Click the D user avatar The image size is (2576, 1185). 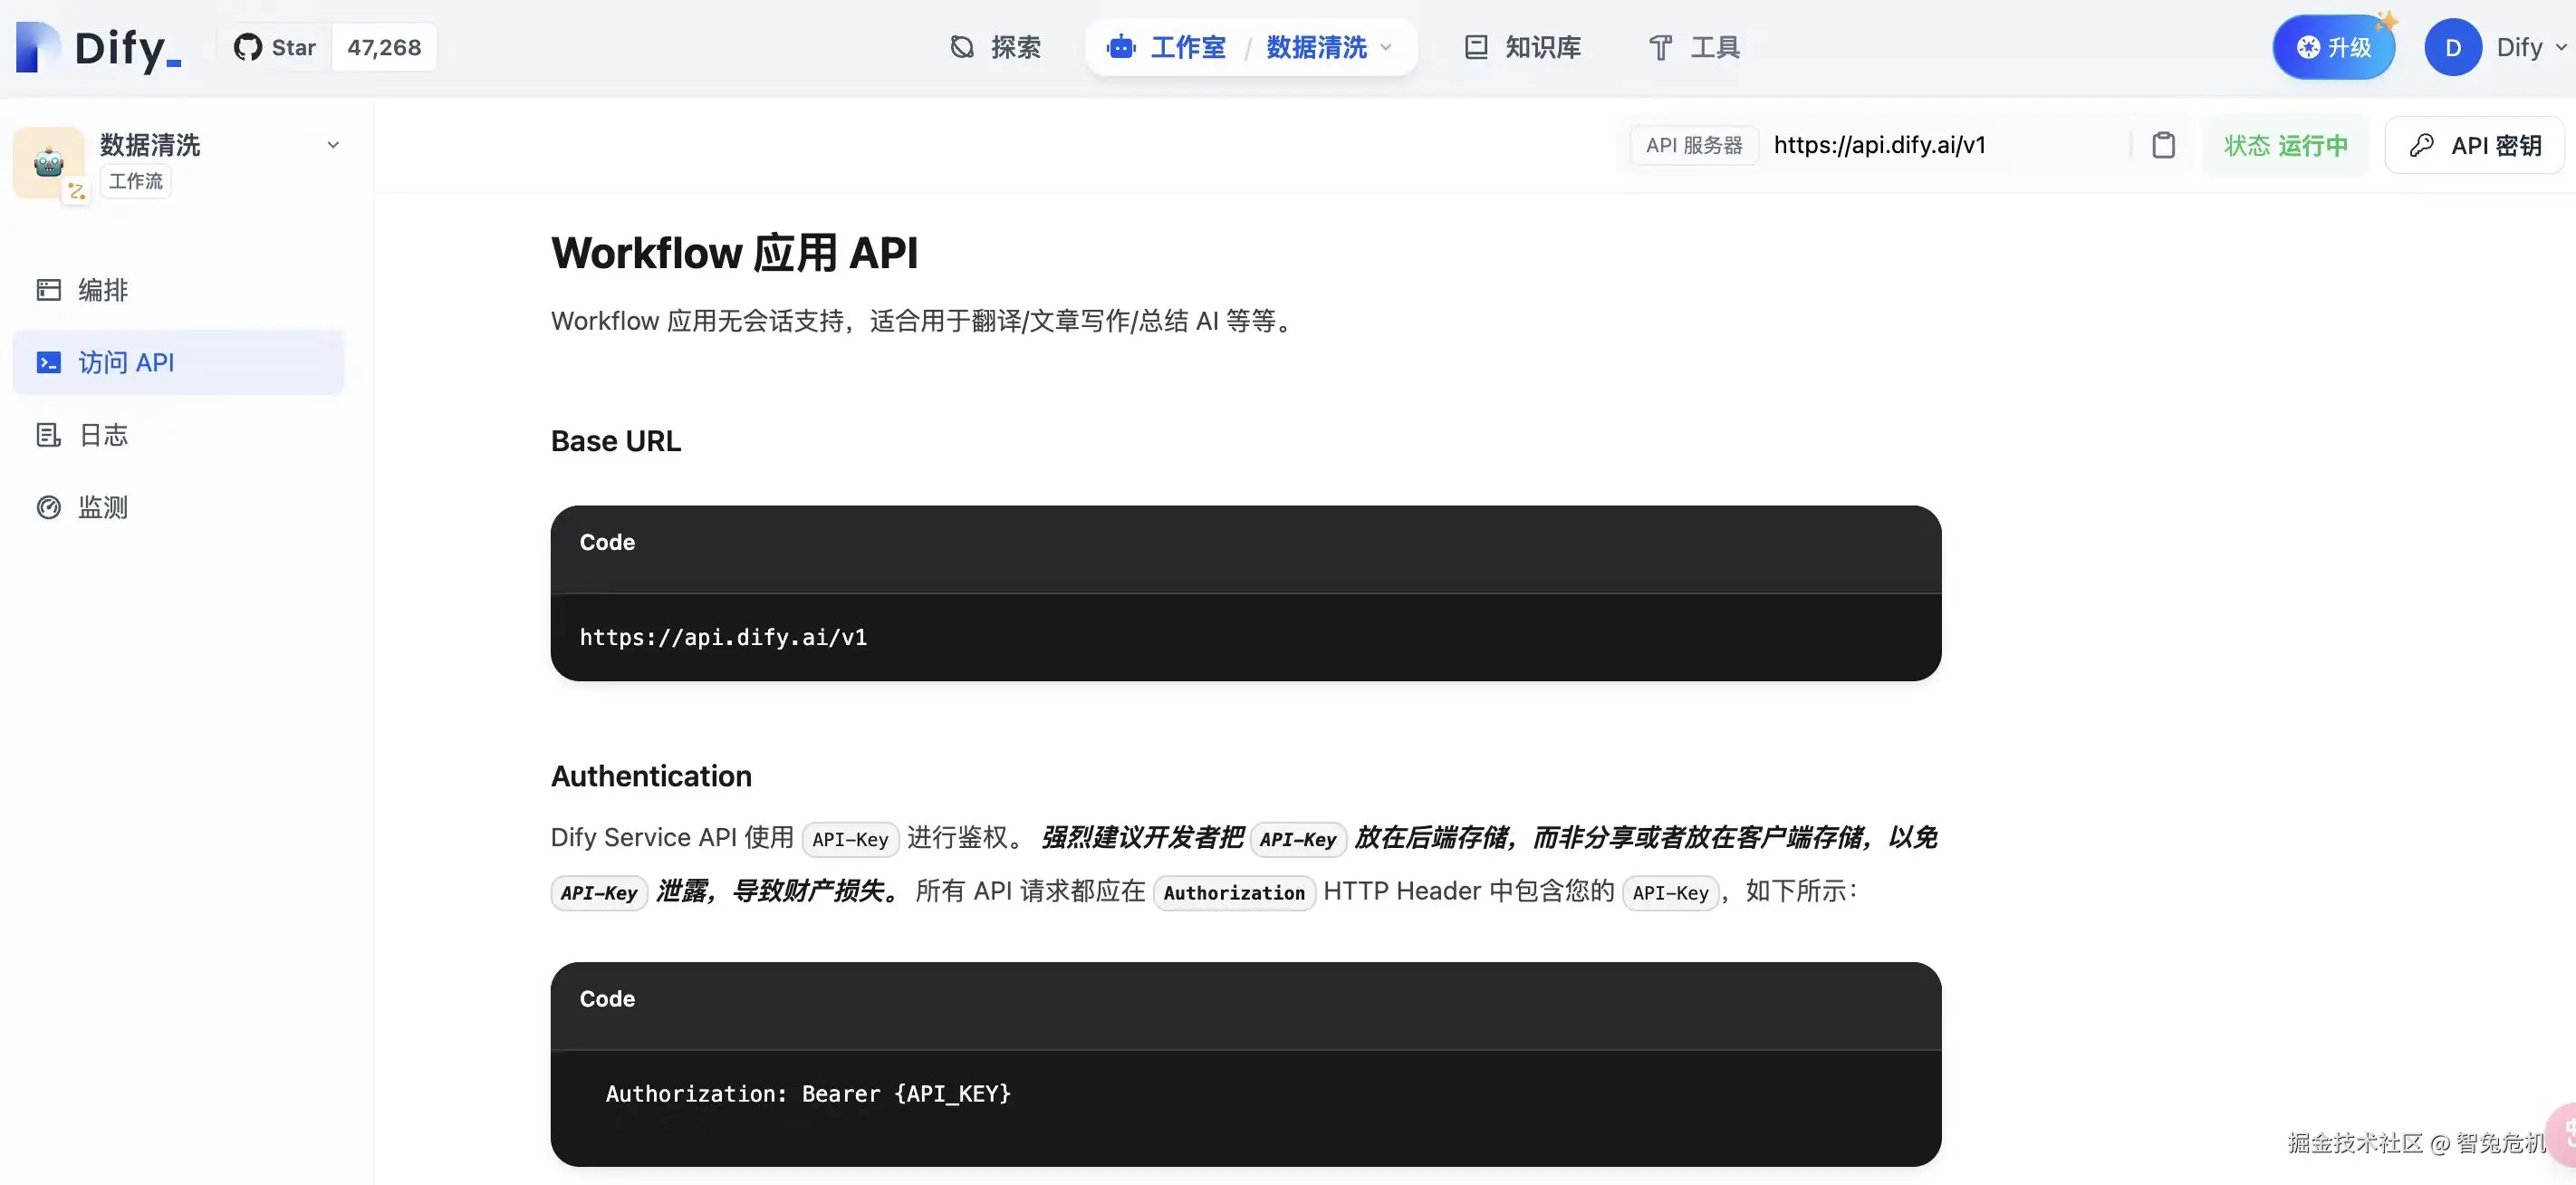click(2452, 47)
